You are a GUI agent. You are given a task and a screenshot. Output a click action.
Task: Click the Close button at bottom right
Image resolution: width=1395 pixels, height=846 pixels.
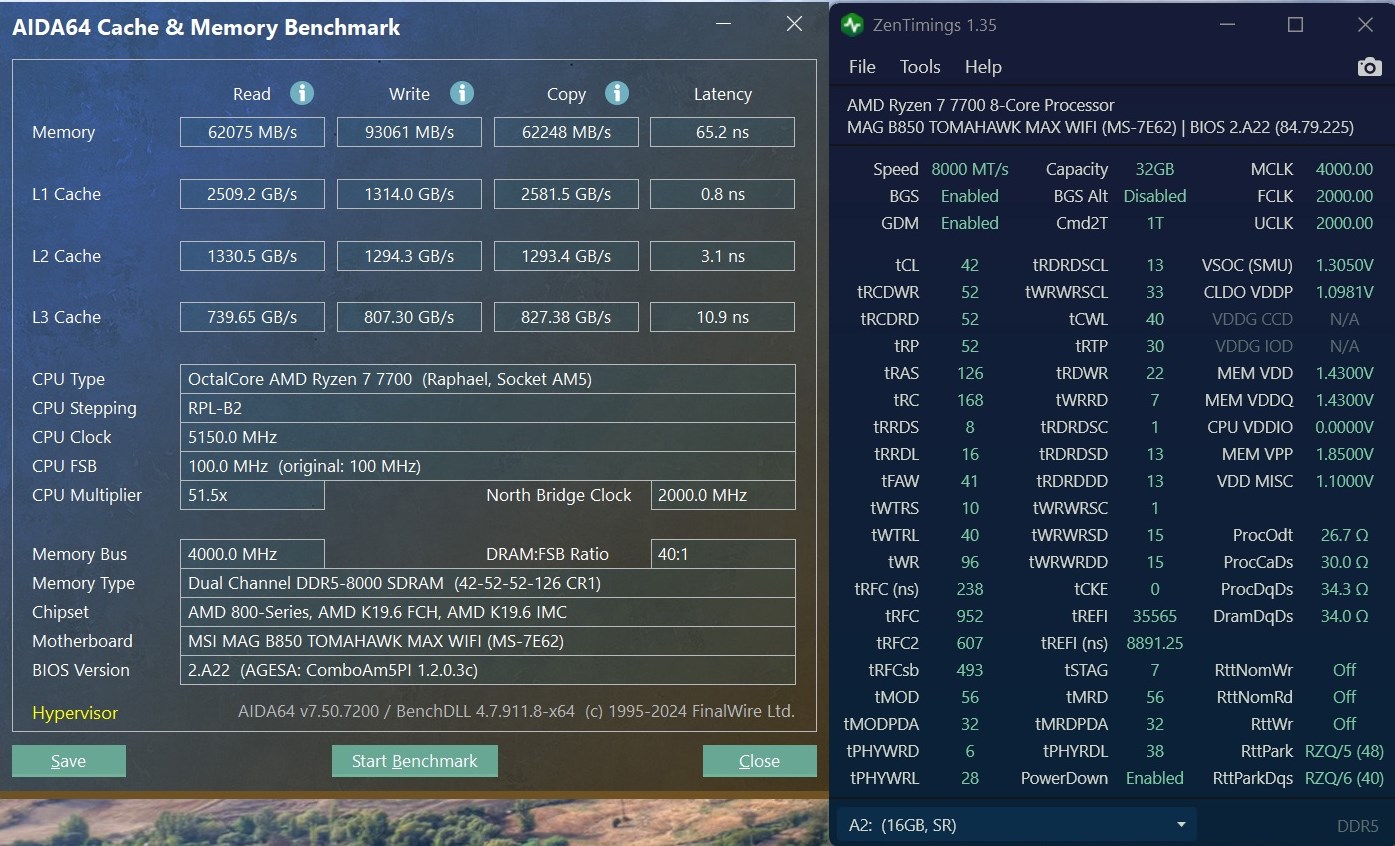coord(759,761)
